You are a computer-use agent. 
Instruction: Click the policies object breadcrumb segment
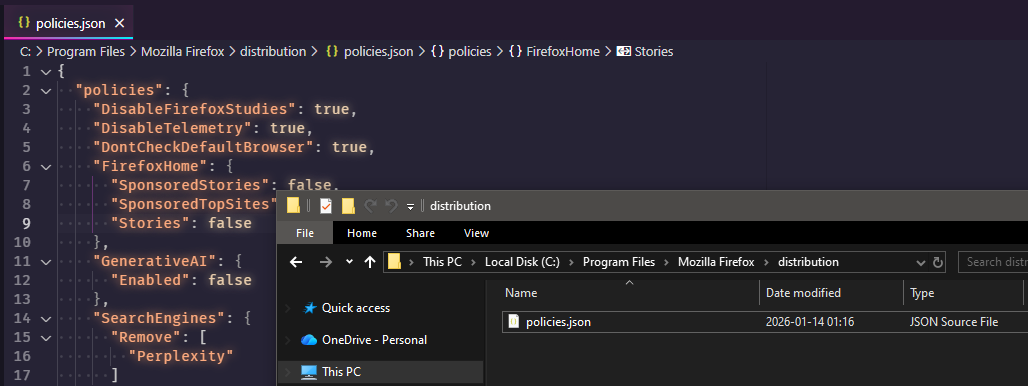[x=469, y=51]
